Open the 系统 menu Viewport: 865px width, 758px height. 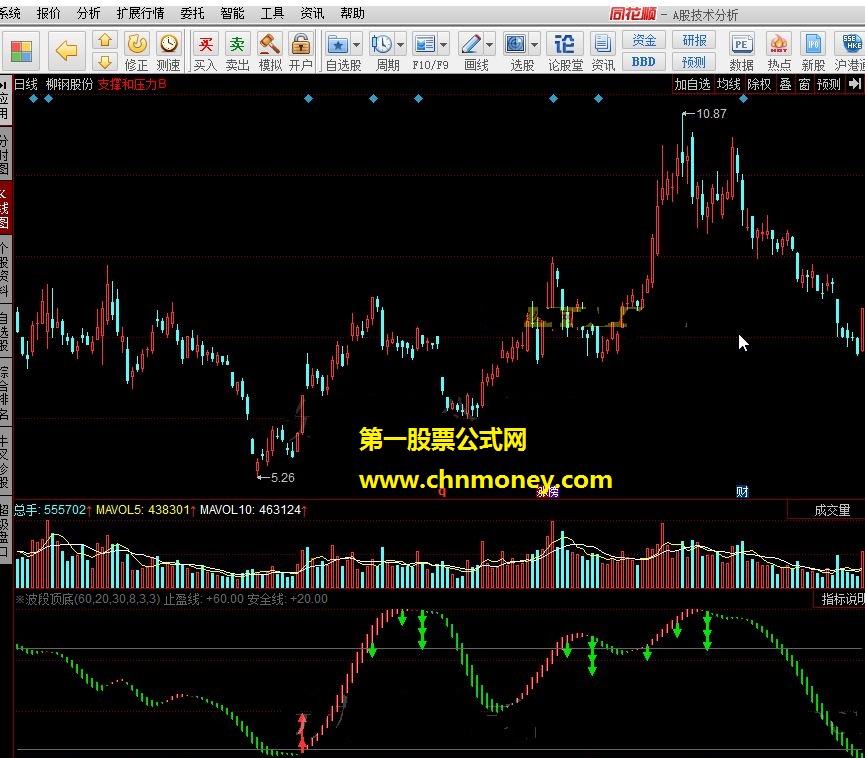click(x=9, y=13)
